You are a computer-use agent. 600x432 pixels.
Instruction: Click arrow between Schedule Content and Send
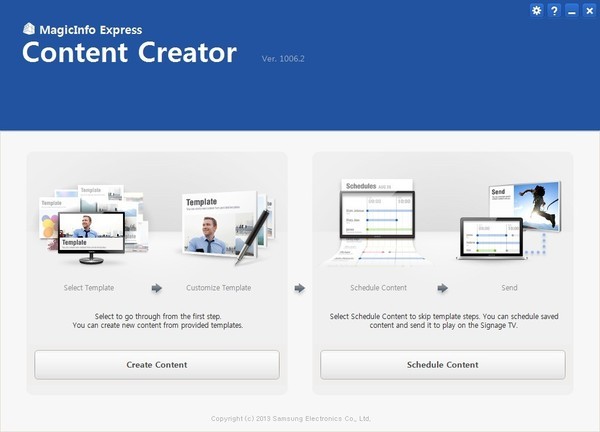(442, 288)
